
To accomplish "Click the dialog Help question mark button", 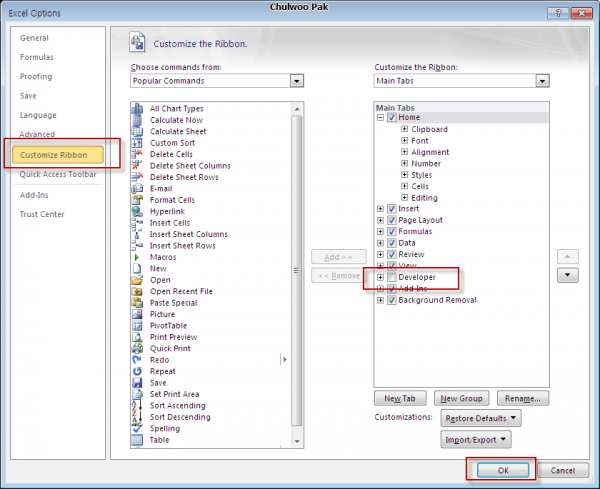I will pyautogui.click(x=558, y=13).
